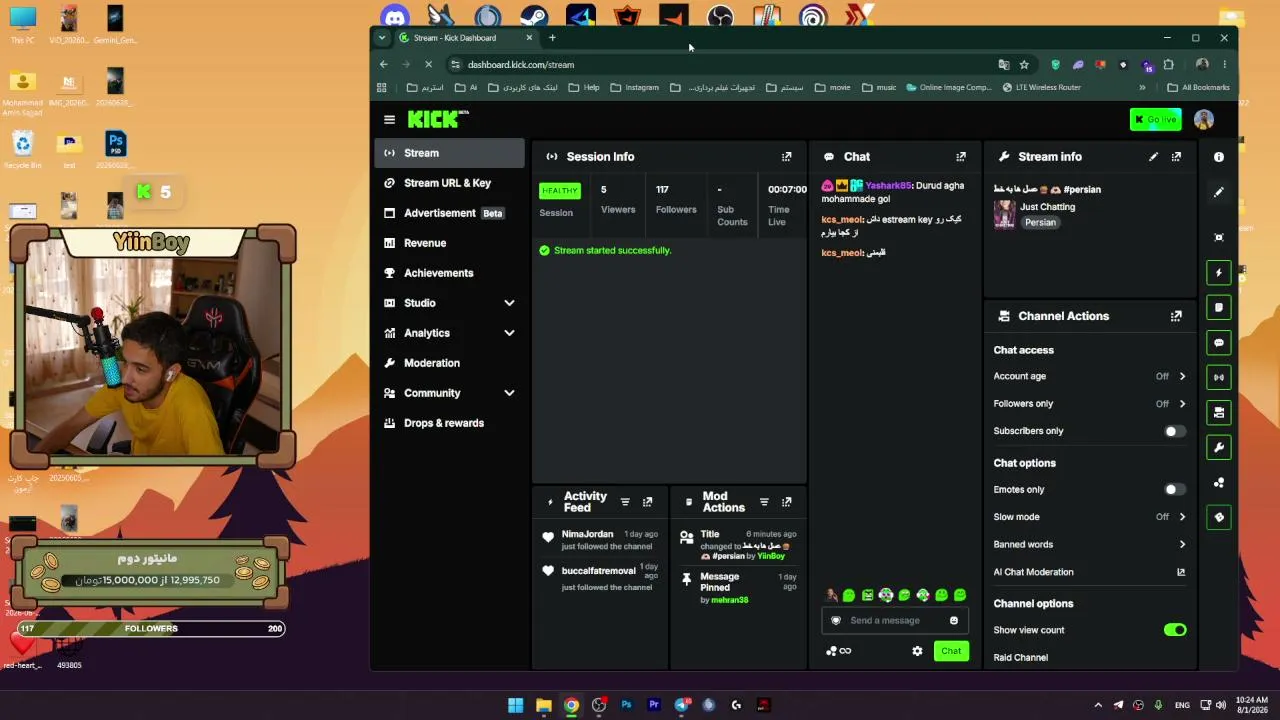
Task: Click the Send a message field
Action: 895,621
